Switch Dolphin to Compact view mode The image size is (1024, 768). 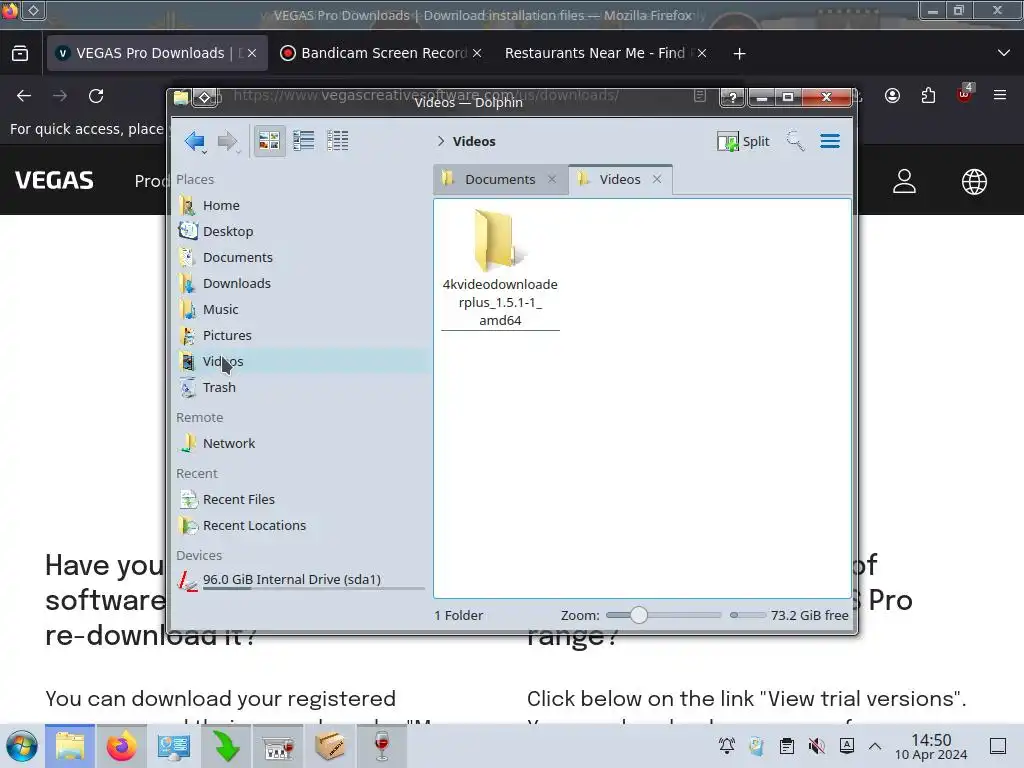304,140
